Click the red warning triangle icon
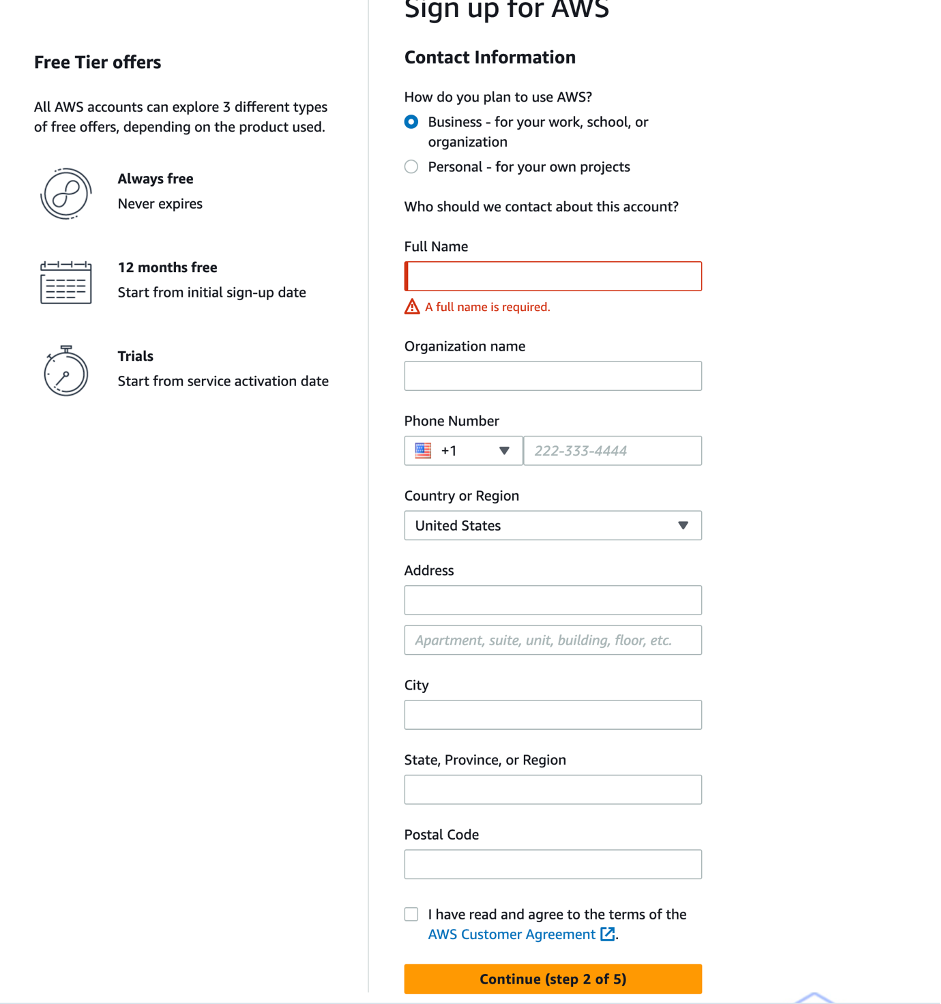This screenshot has height=1004, width=941. 412,307
